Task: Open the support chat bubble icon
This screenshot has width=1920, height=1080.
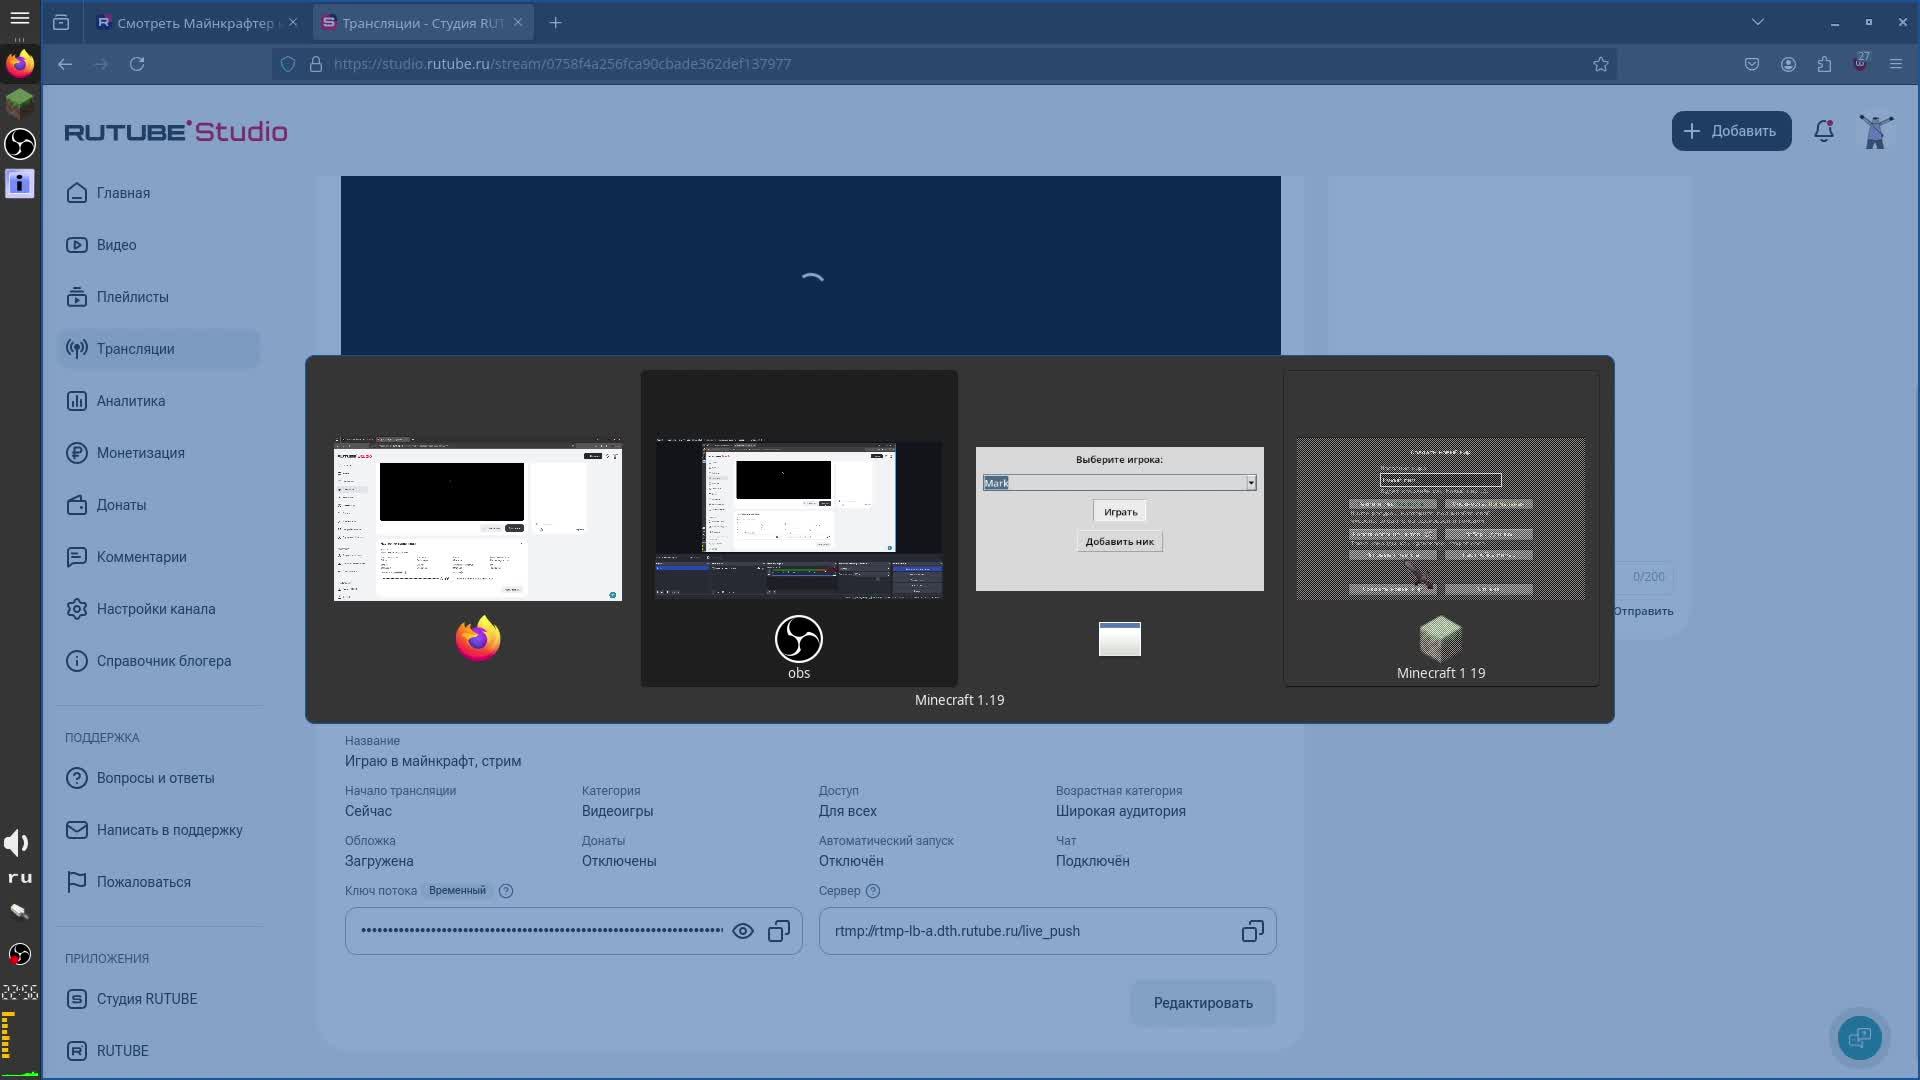Action: point(1859,1037)
